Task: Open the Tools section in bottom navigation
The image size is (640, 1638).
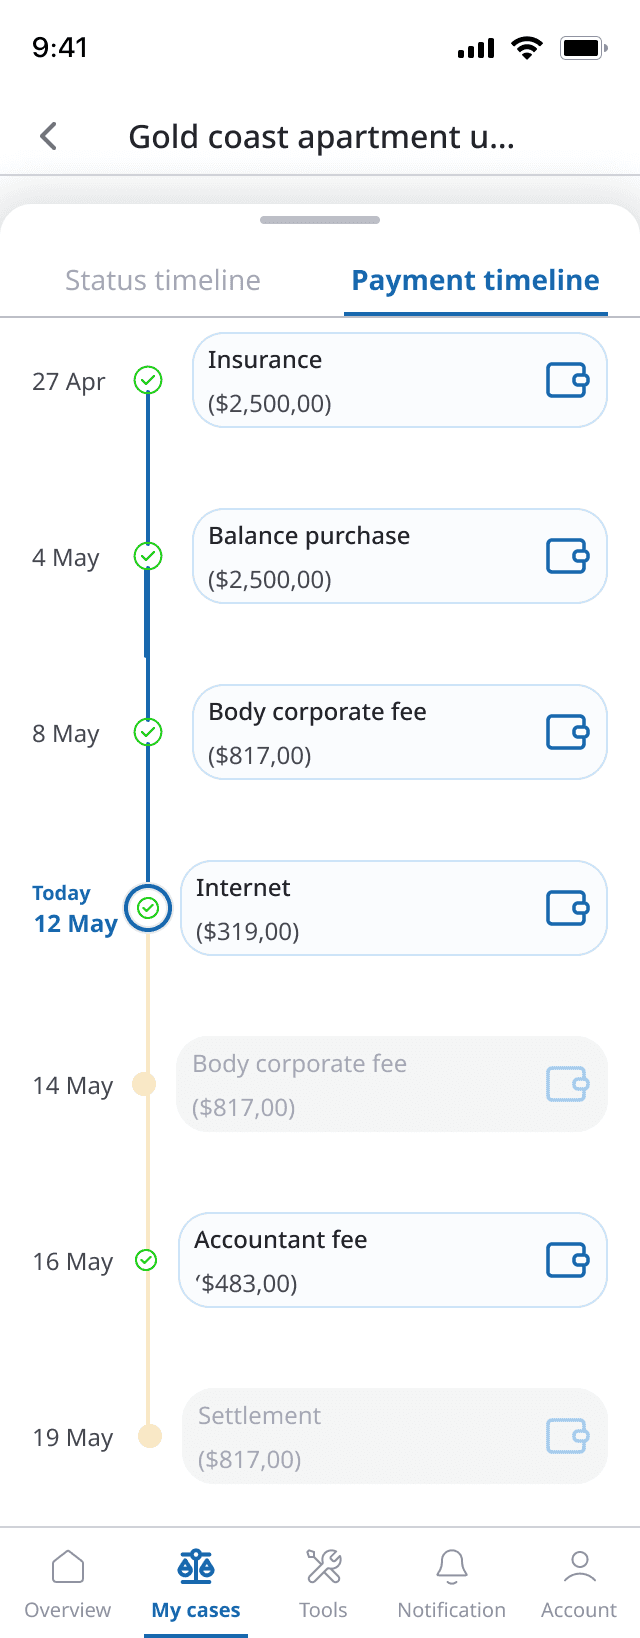Action: pos(323,1584)
